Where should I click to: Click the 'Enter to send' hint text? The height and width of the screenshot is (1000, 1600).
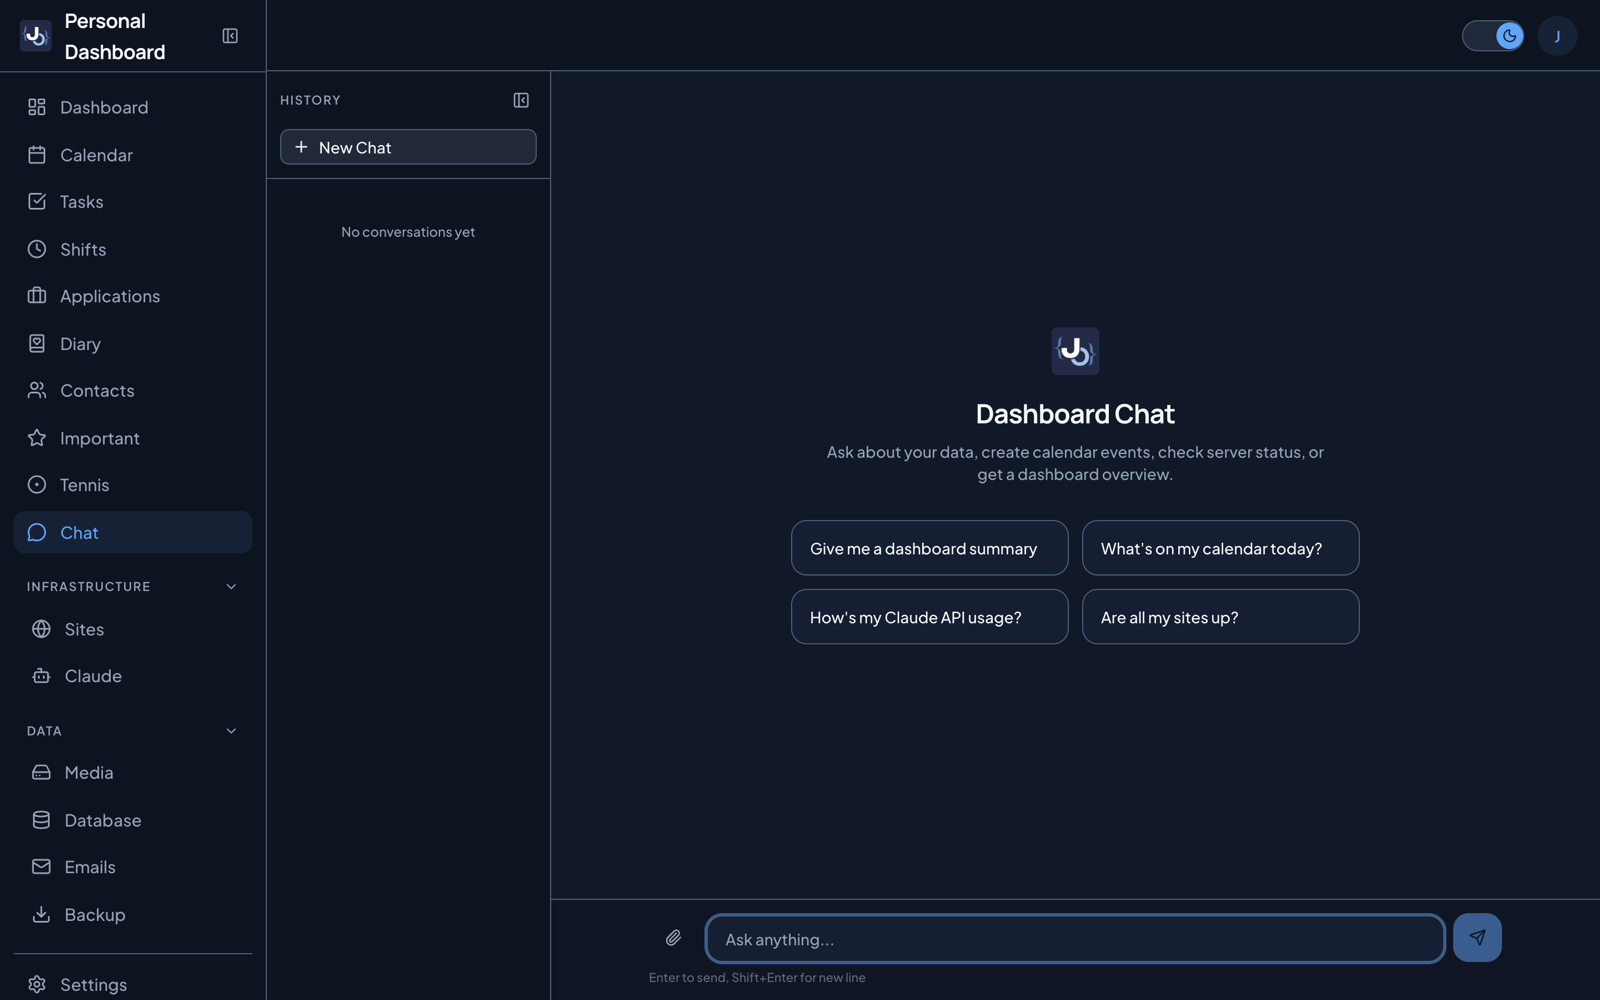[x=757, y=978]
